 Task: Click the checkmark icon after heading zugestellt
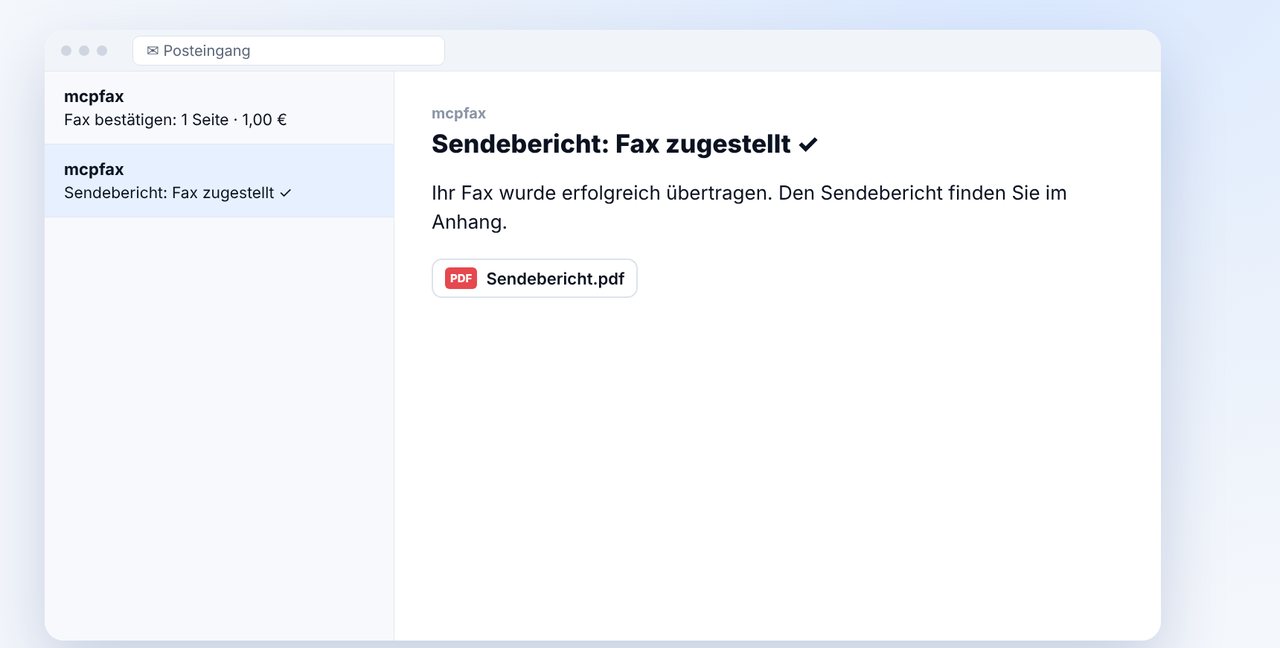tap(808, 145)
